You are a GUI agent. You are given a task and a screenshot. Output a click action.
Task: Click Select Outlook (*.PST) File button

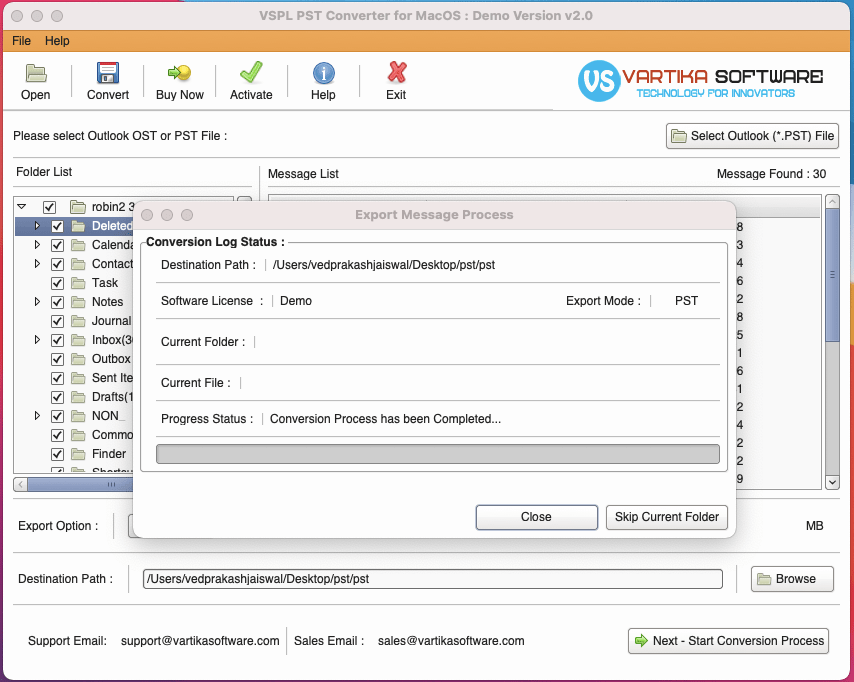[752, 136]
